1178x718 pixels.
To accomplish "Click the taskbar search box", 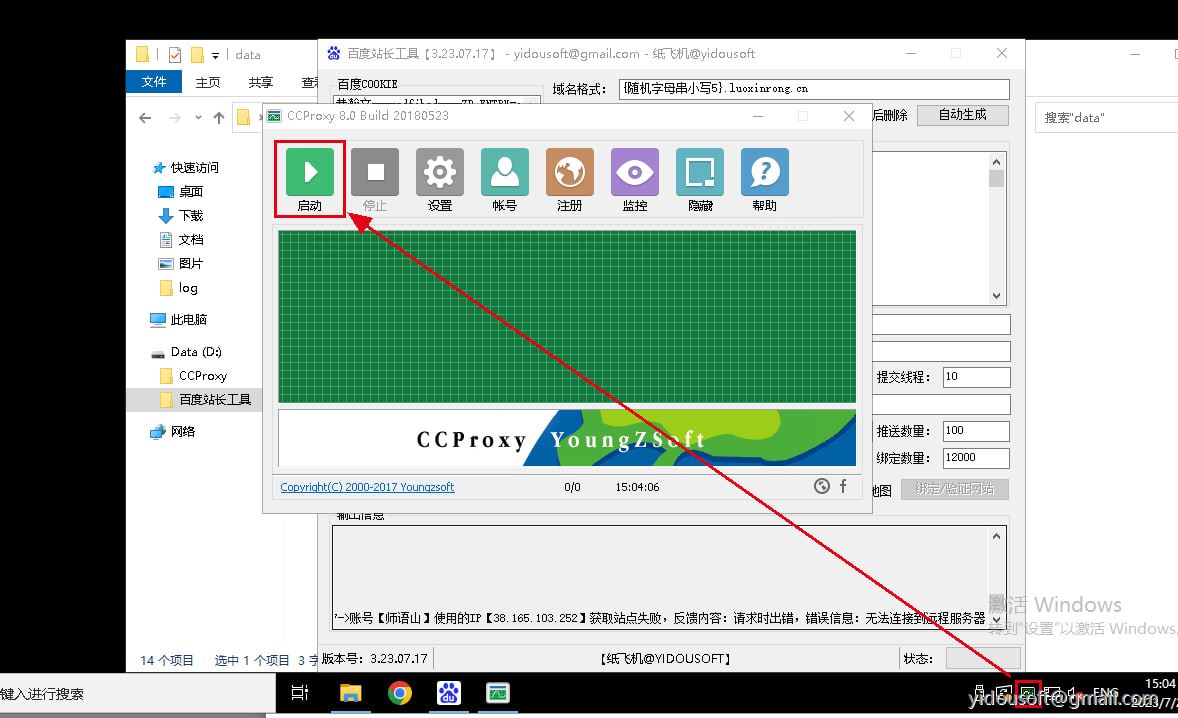I will (137, 693).
